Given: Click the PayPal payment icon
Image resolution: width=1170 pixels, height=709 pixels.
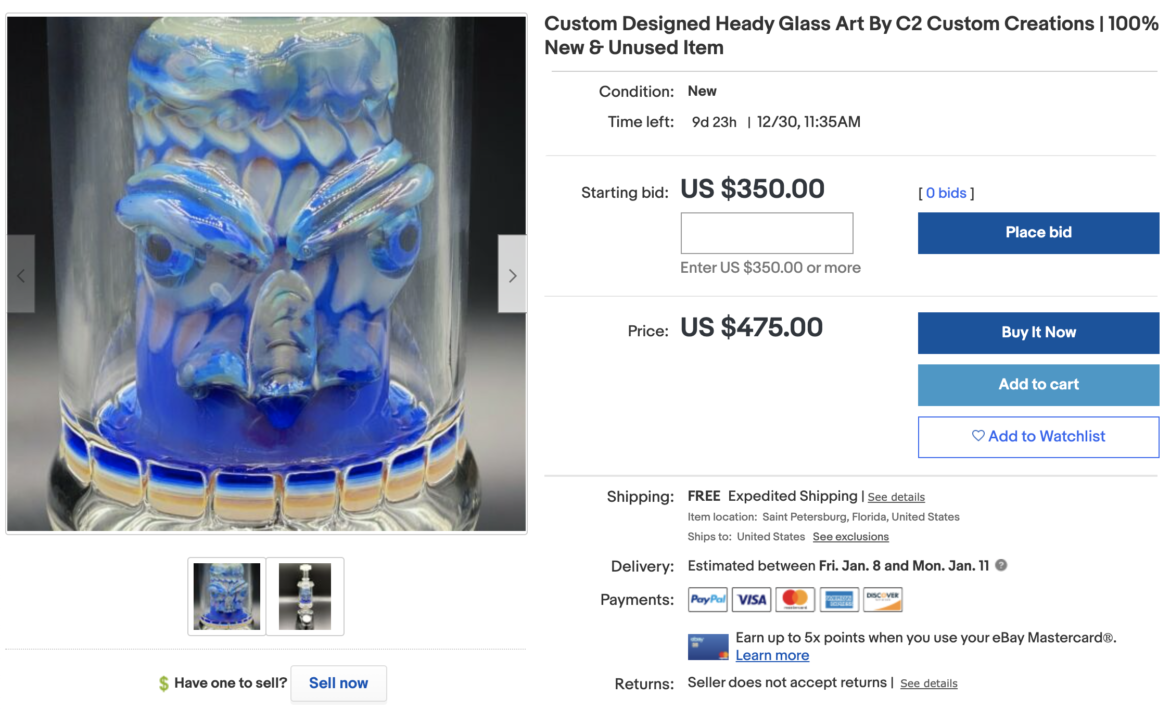Looking at the screenshot, I should click(707, 600).
